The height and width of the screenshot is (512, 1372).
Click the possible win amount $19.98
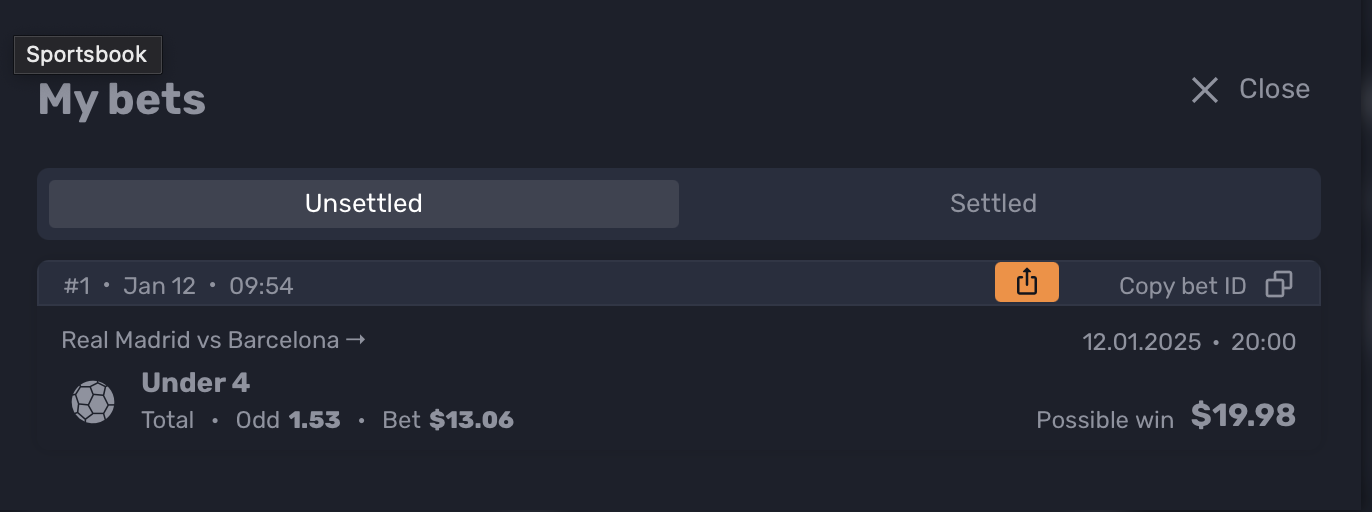pos(1243,415)
